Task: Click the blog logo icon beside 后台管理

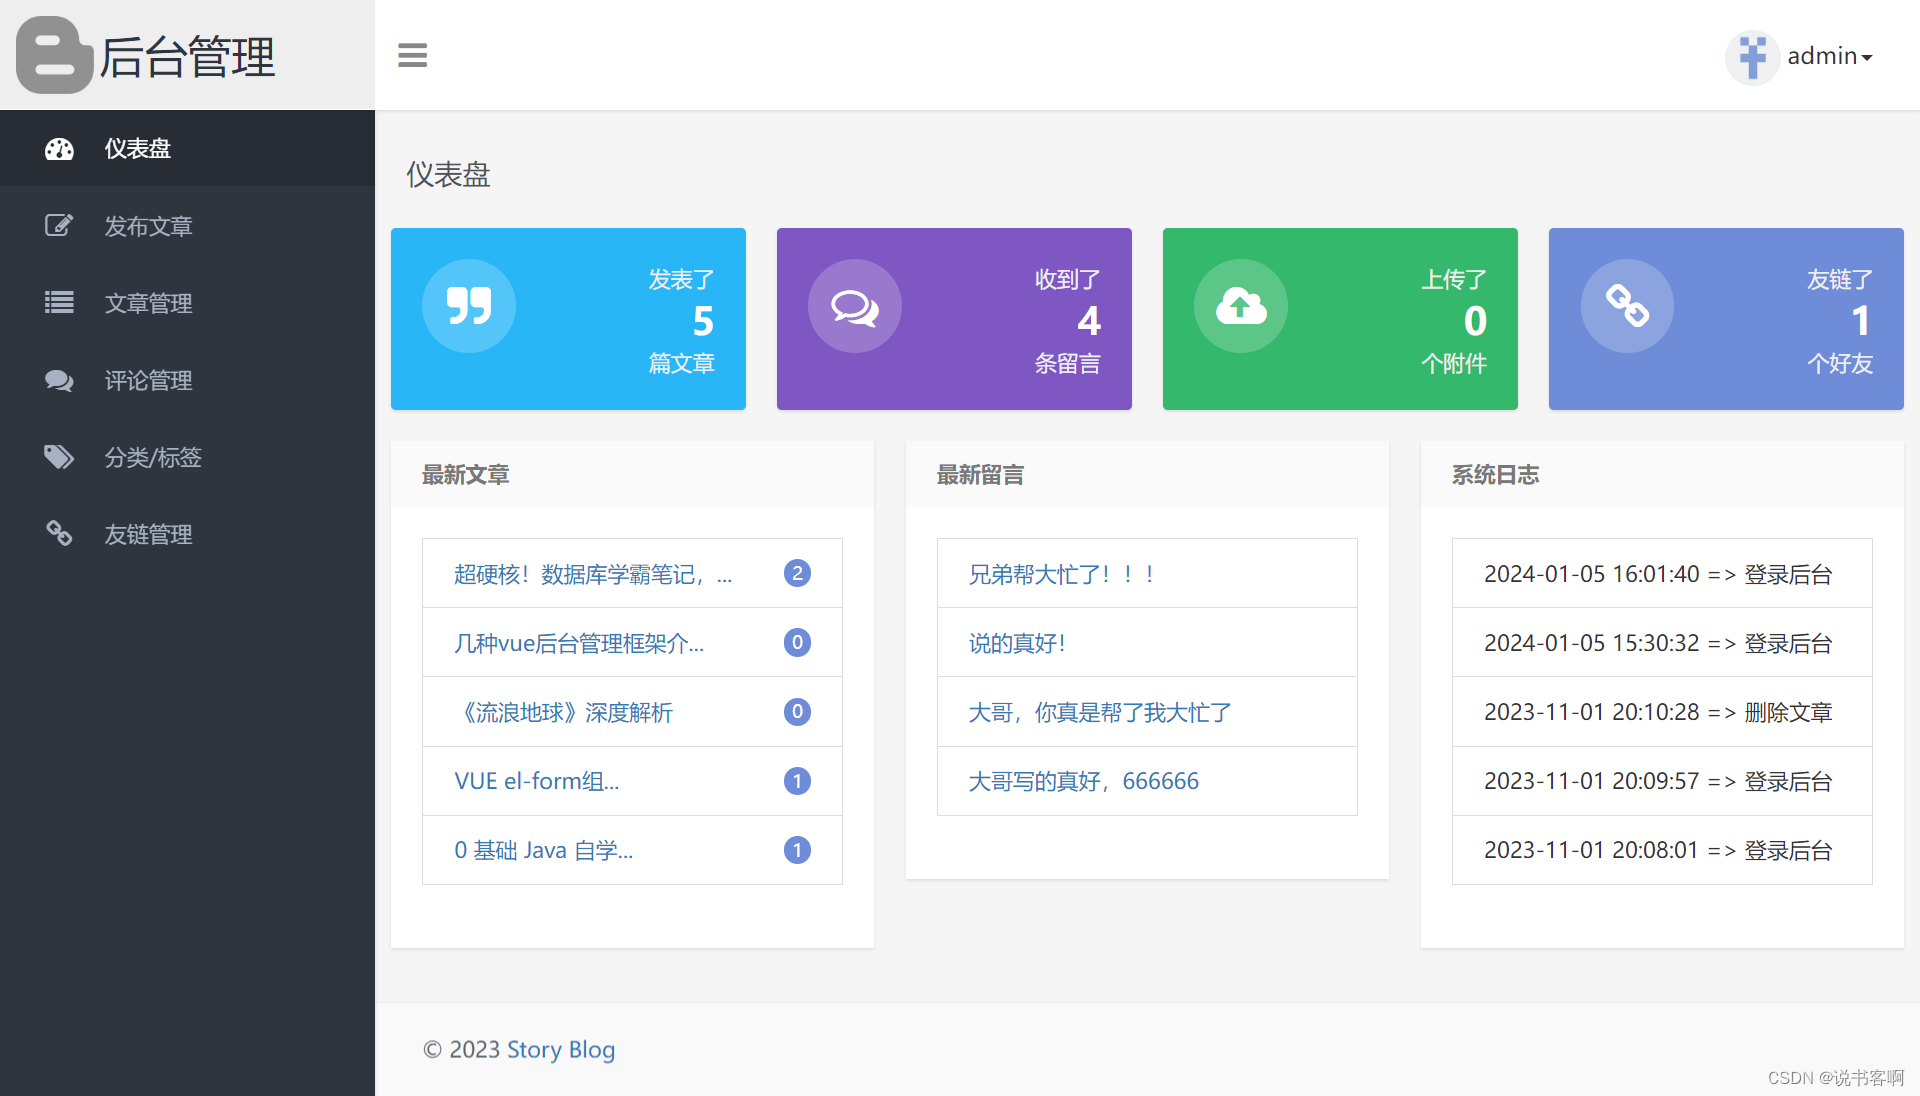Action: point(53,56)
